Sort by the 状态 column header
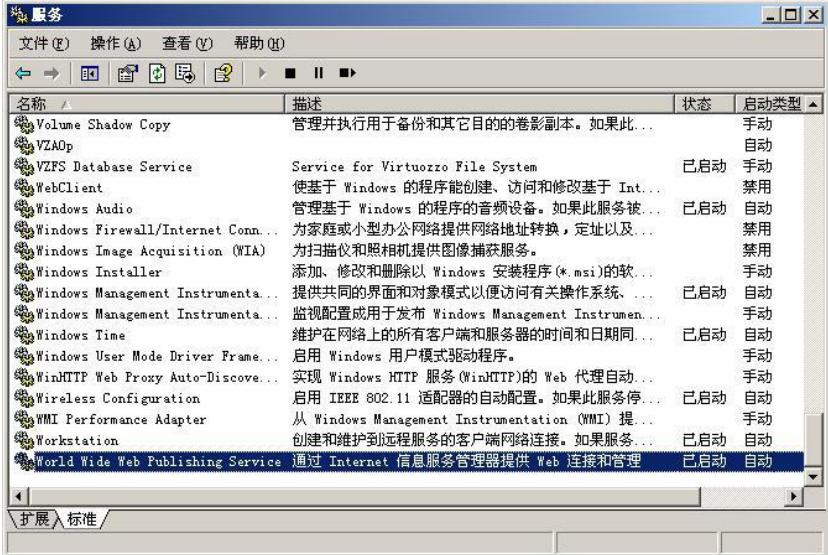The height and width of the screenshot is (555, 828). [705, 104]
